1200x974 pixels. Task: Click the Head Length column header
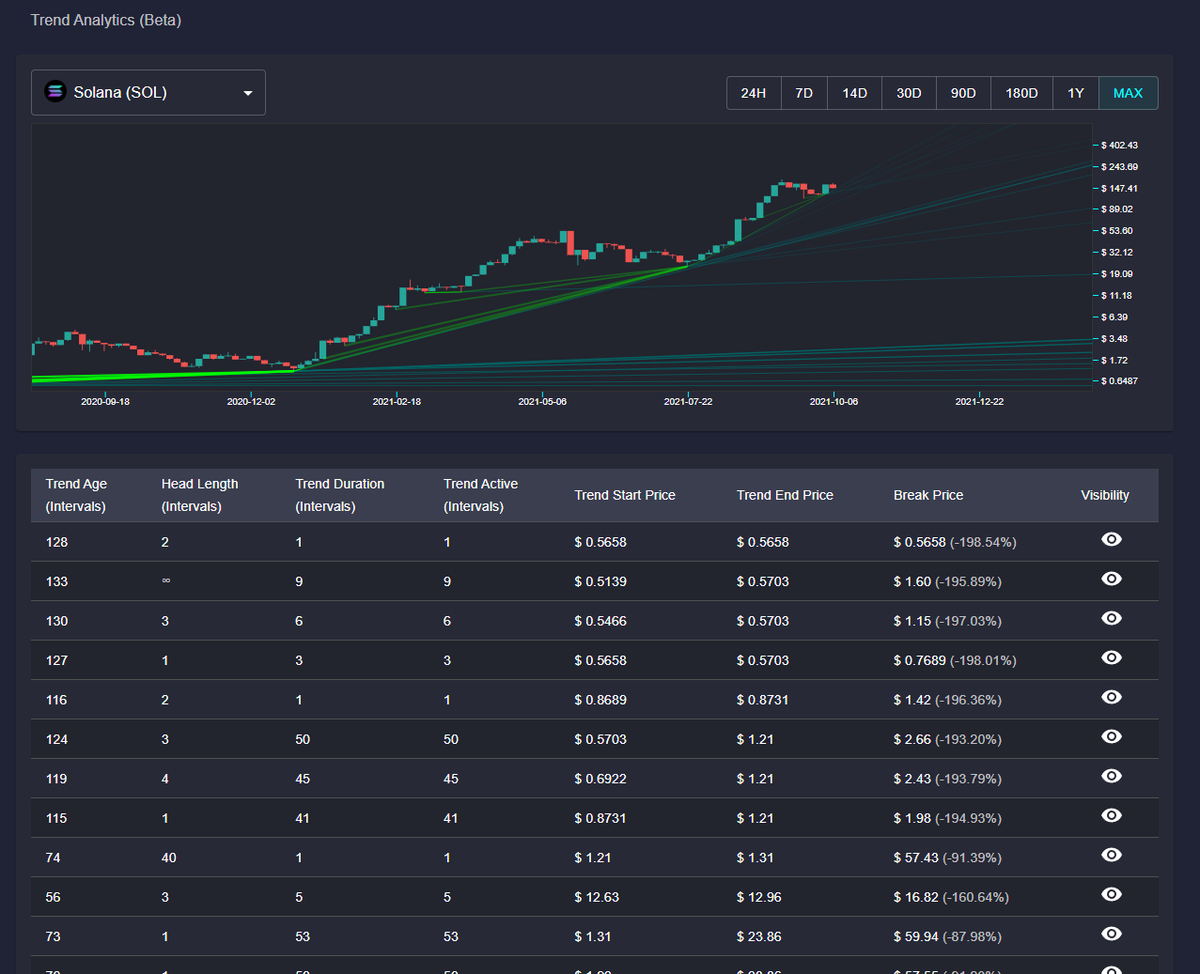[x=200, y=495]
